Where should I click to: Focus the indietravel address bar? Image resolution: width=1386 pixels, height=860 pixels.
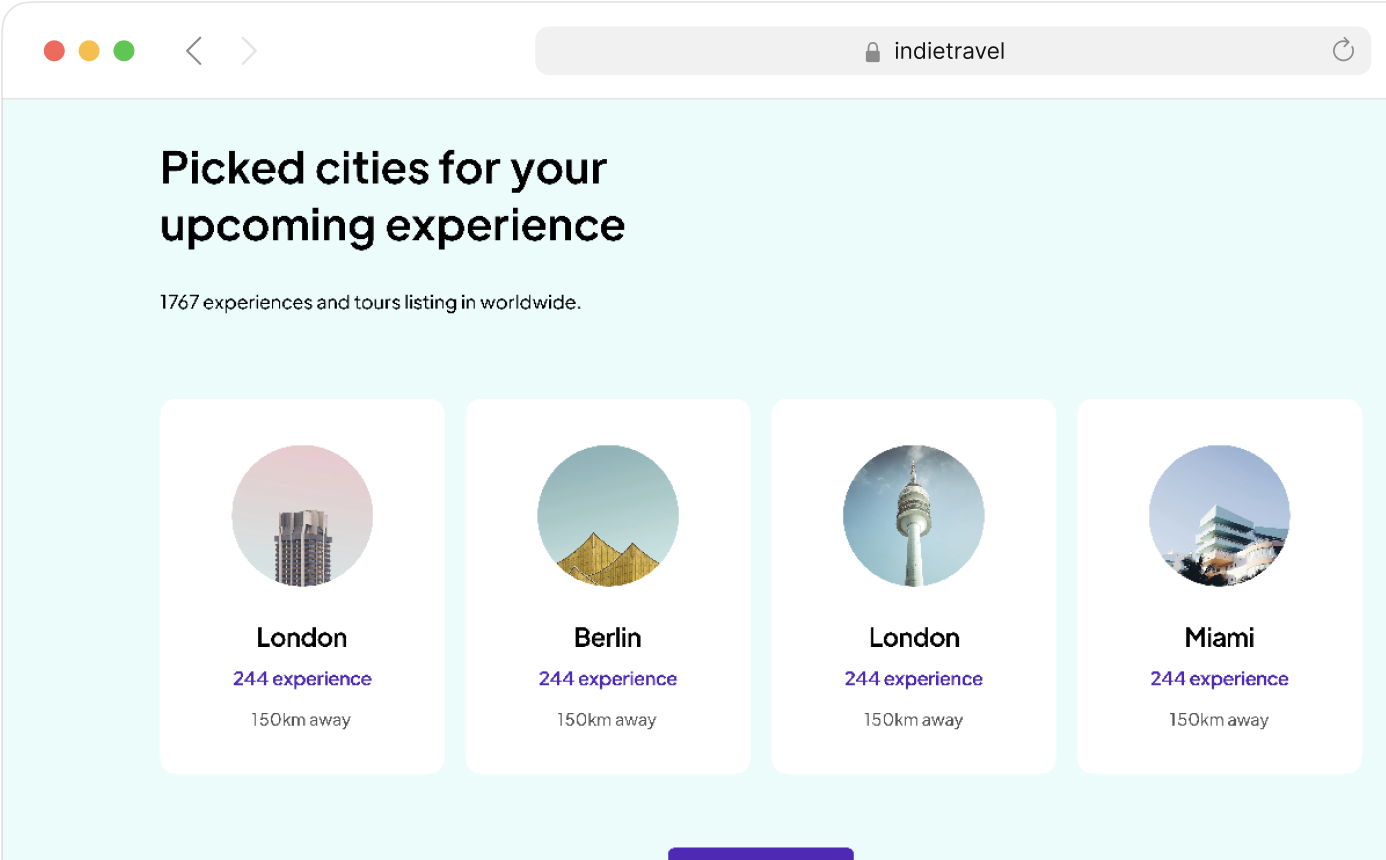coord(950,51)
